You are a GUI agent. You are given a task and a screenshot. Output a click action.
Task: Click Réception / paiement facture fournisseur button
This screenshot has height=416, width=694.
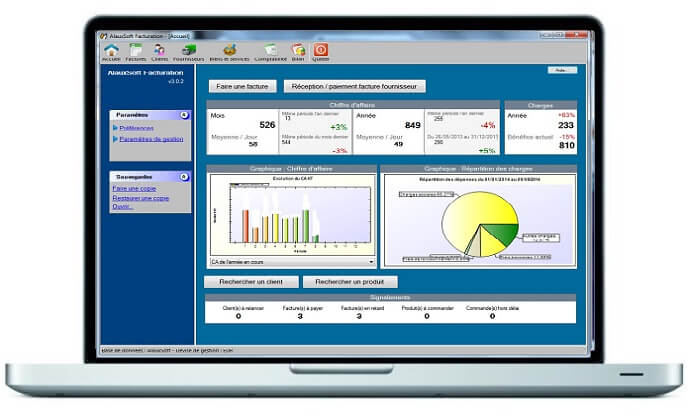point(355,86)
